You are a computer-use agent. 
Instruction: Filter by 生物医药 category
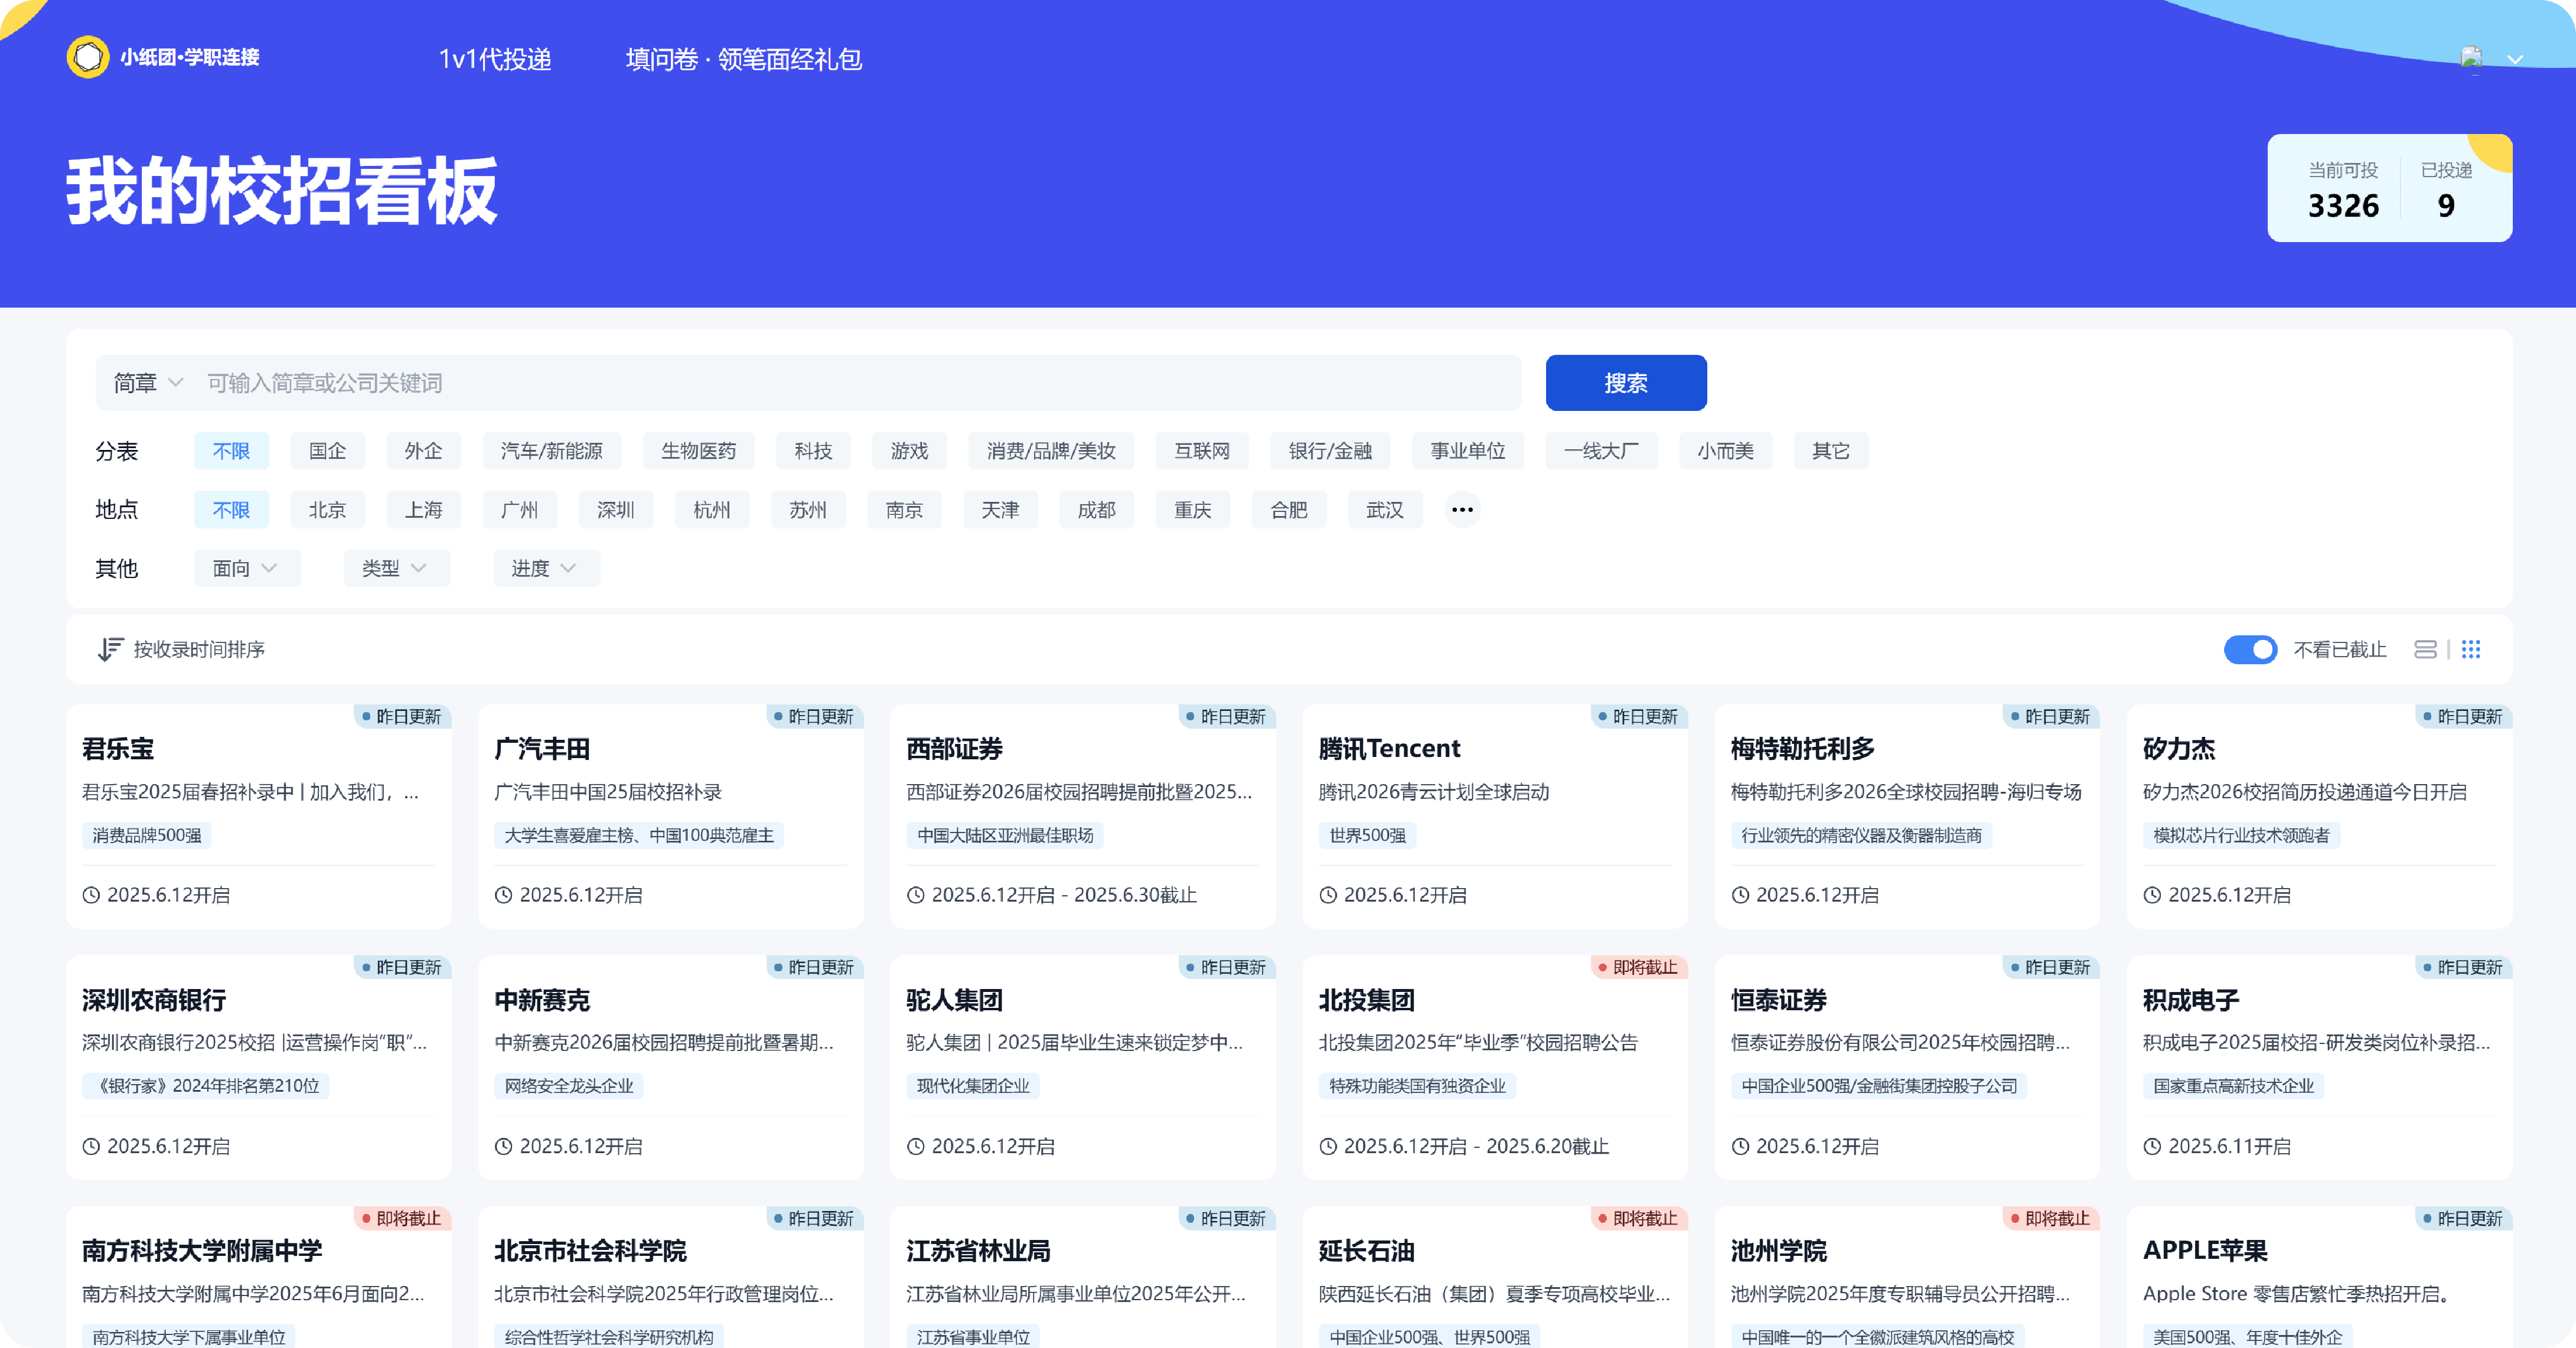698,451
